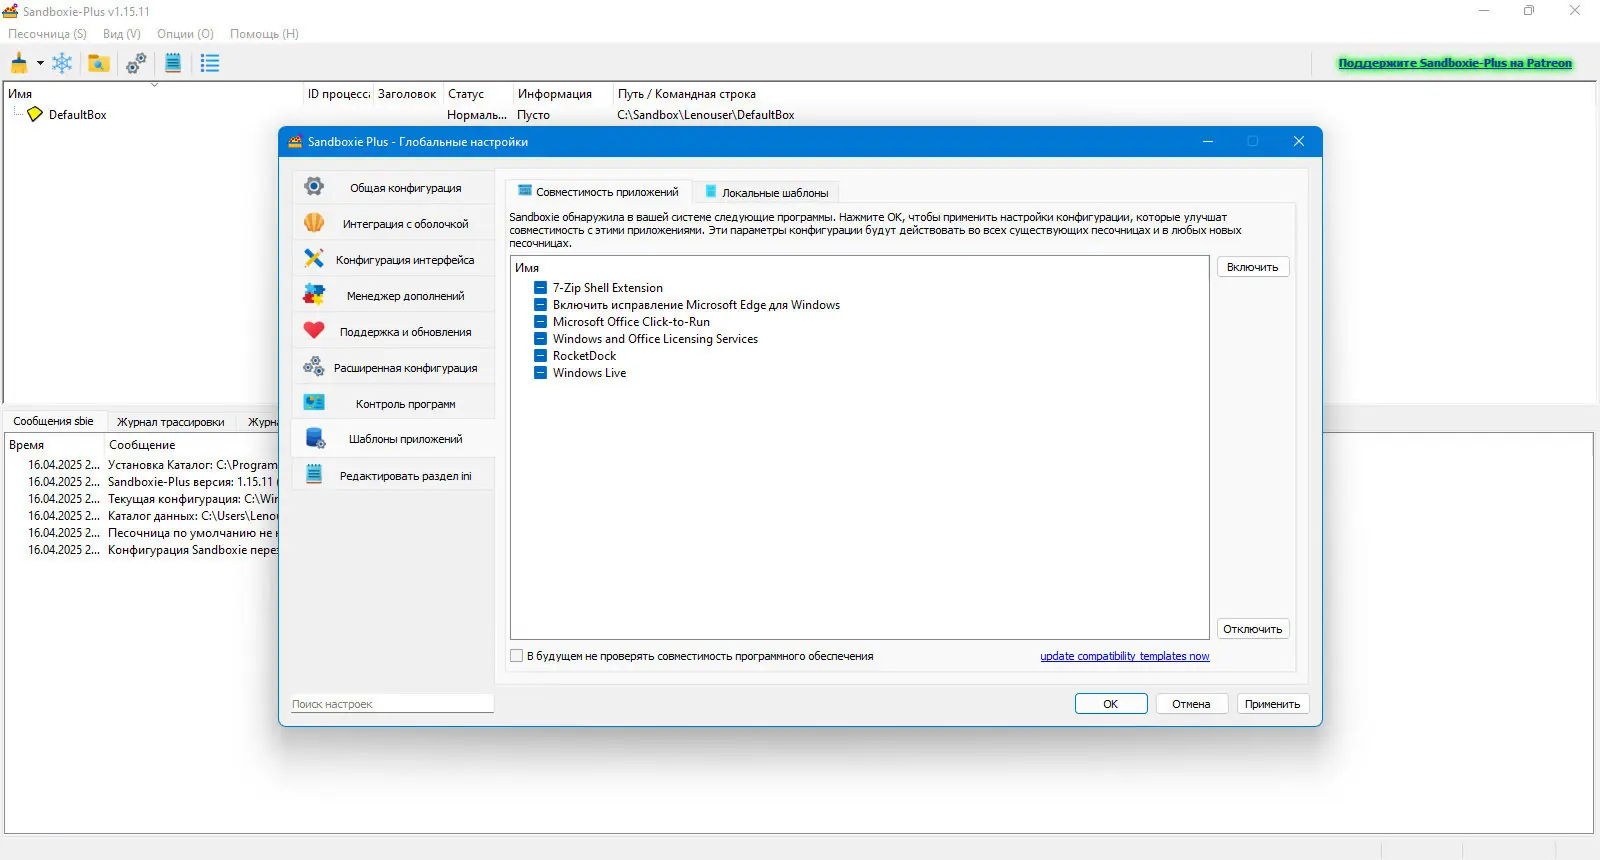
Task: Click the Информация column header
Action: point(562,93)
